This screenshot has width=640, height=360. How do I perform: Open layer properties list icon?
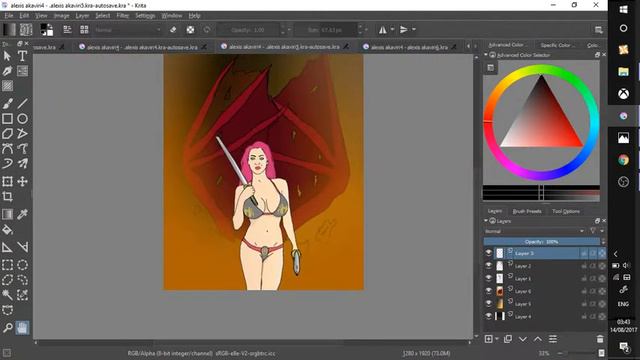coord(553,339)
